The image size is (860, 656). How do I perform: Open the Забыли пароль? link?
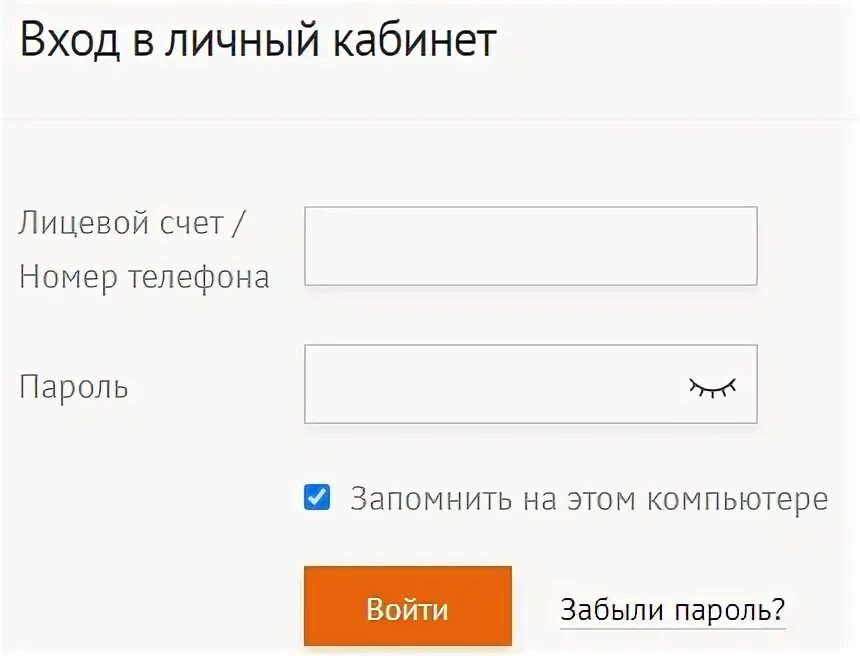point(672,609)
